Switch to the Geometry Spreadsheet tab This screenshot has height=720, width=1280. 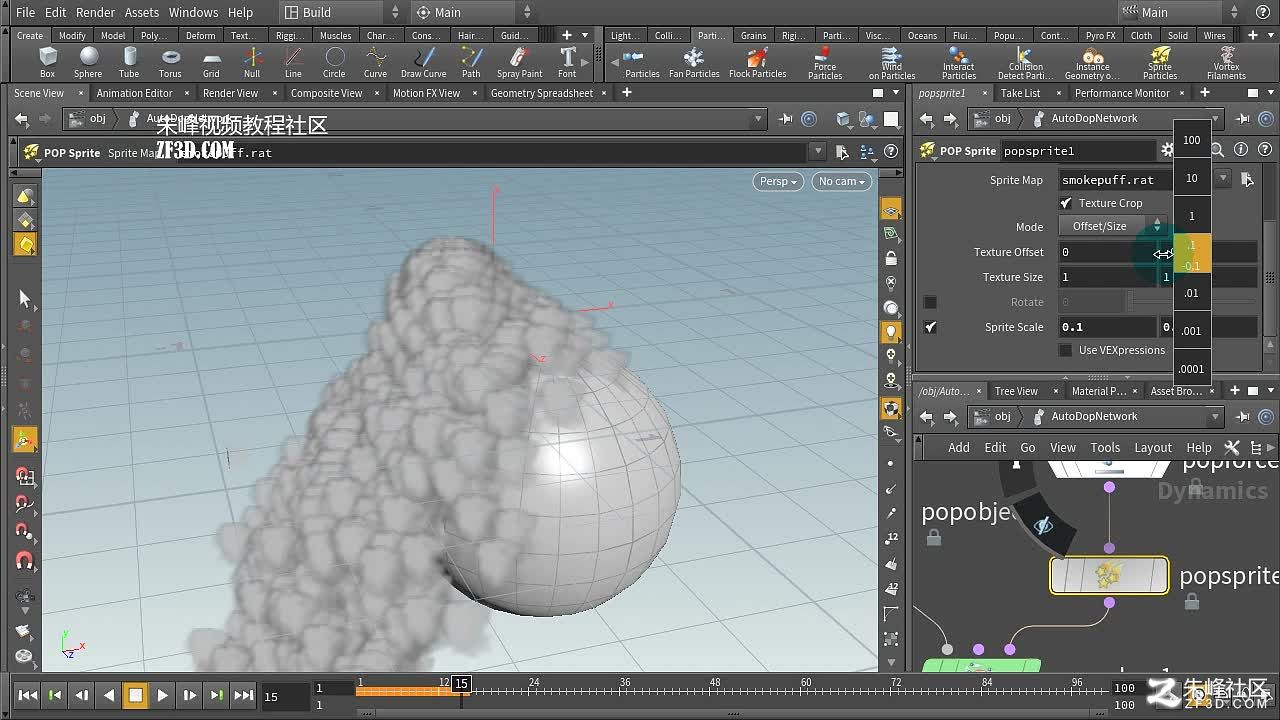pyautogui.click(x=542, y=93)
